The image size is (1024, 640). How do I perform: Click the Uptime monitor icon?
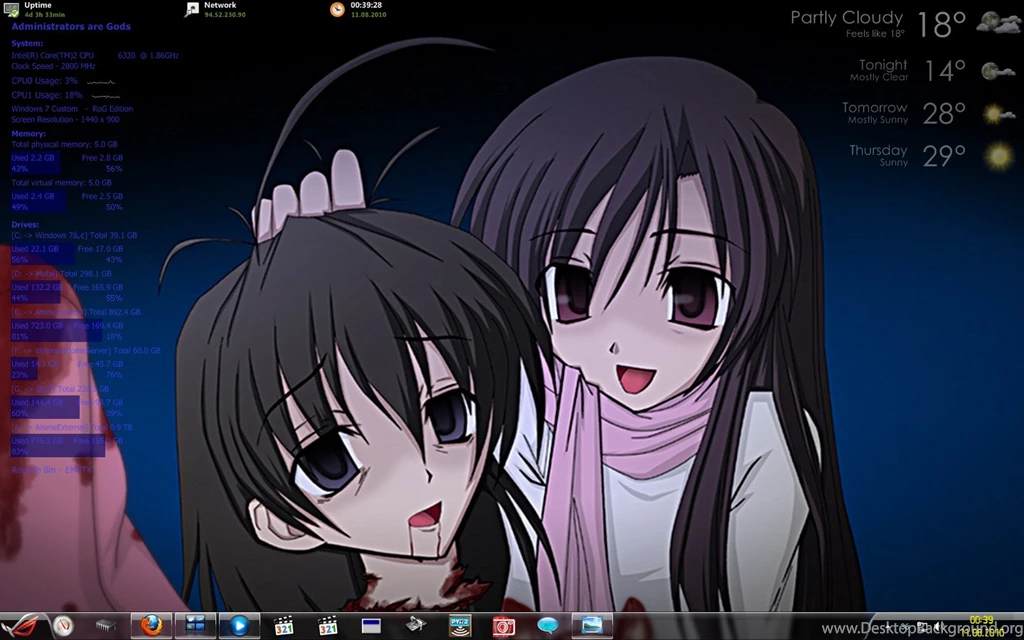click(x=12, y=10)
